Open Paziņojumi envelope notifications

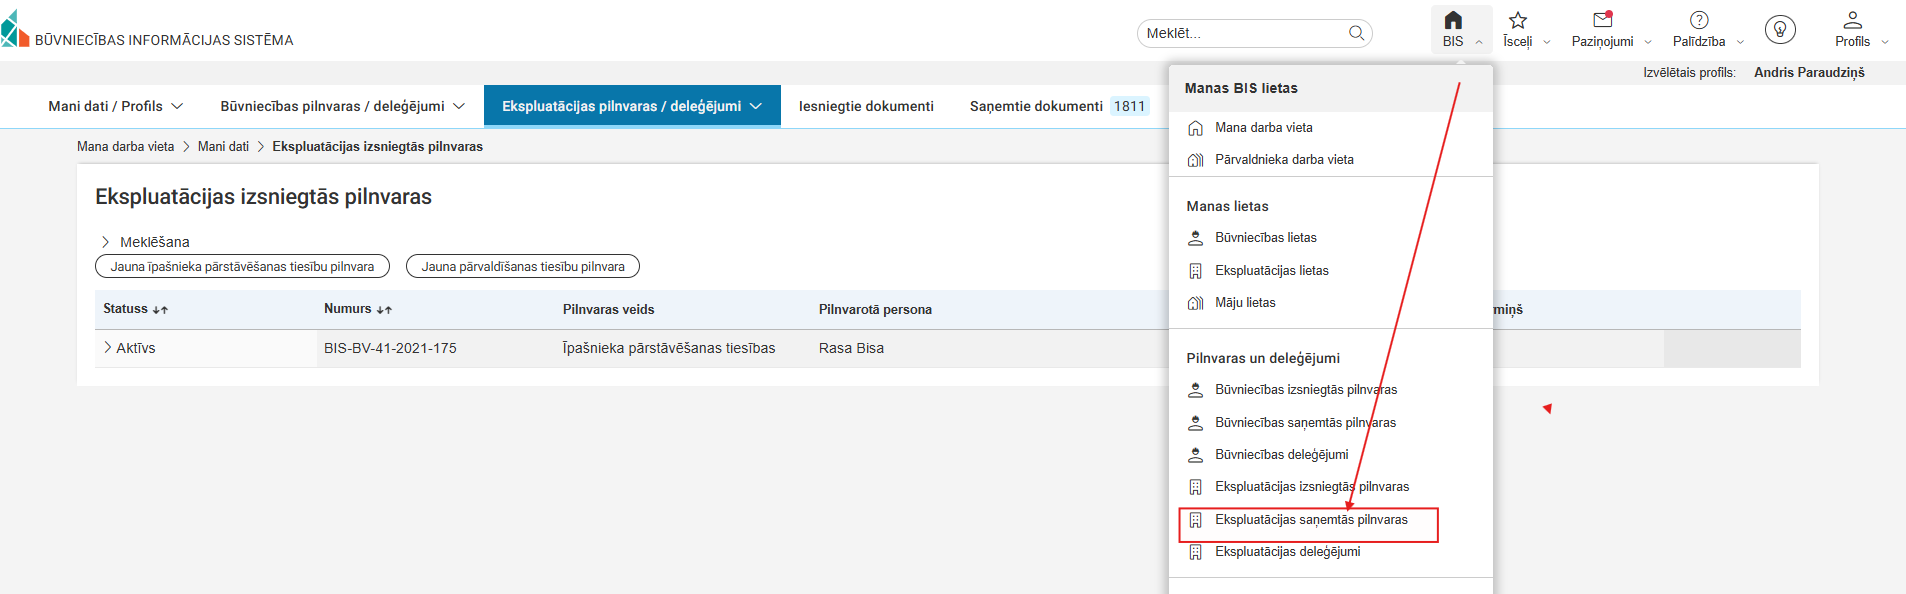(x=1602, y=20)
